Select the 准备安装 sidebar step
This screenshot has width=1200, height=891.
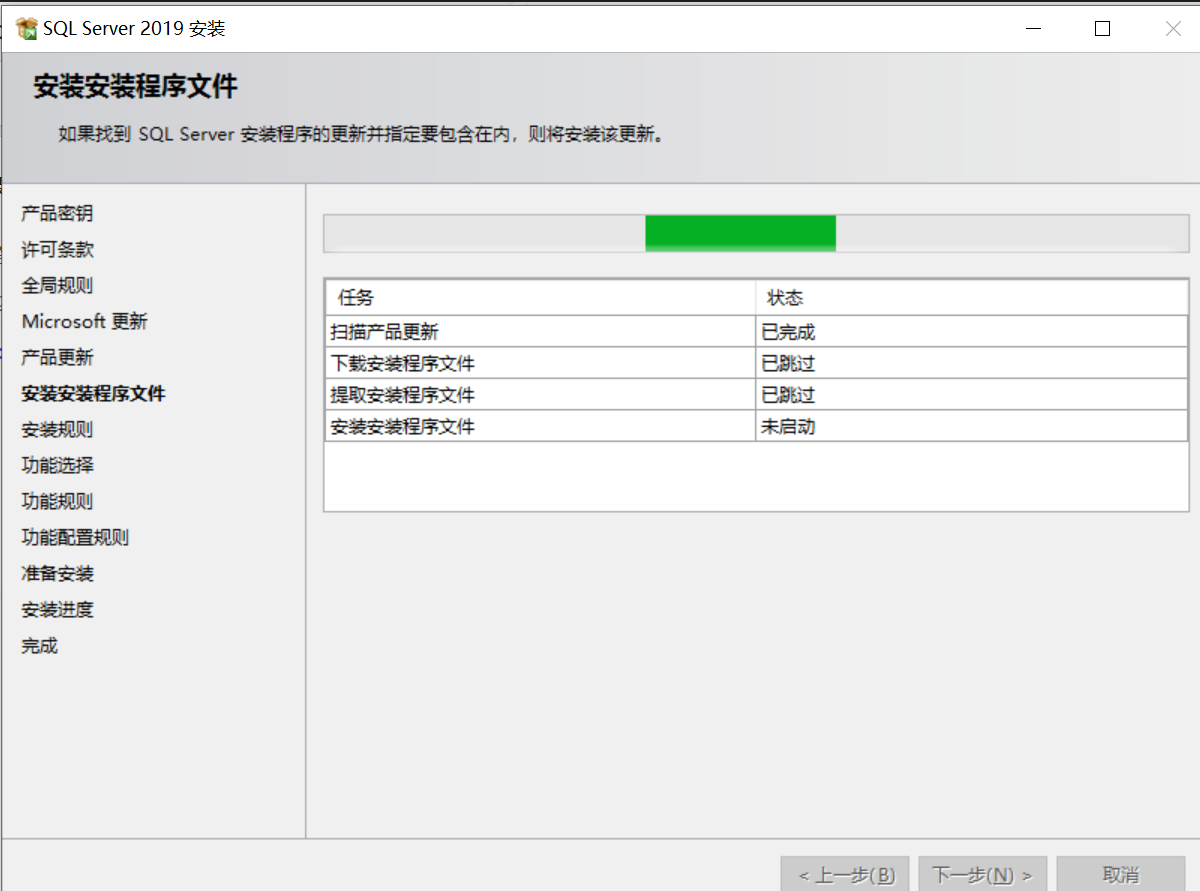[x=57, y=574]
